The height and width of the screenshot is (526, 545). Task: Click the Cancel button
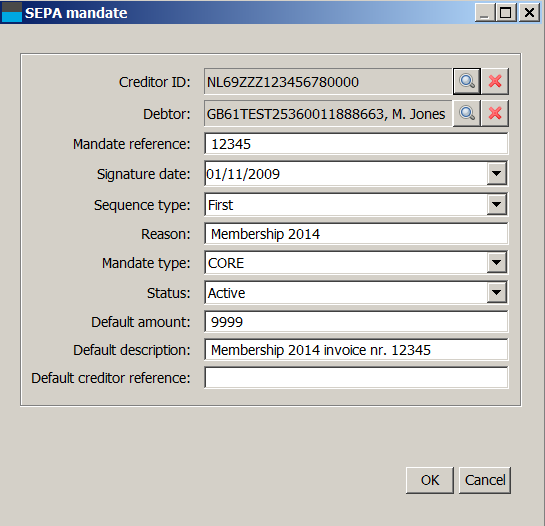[x=485, y=480]
